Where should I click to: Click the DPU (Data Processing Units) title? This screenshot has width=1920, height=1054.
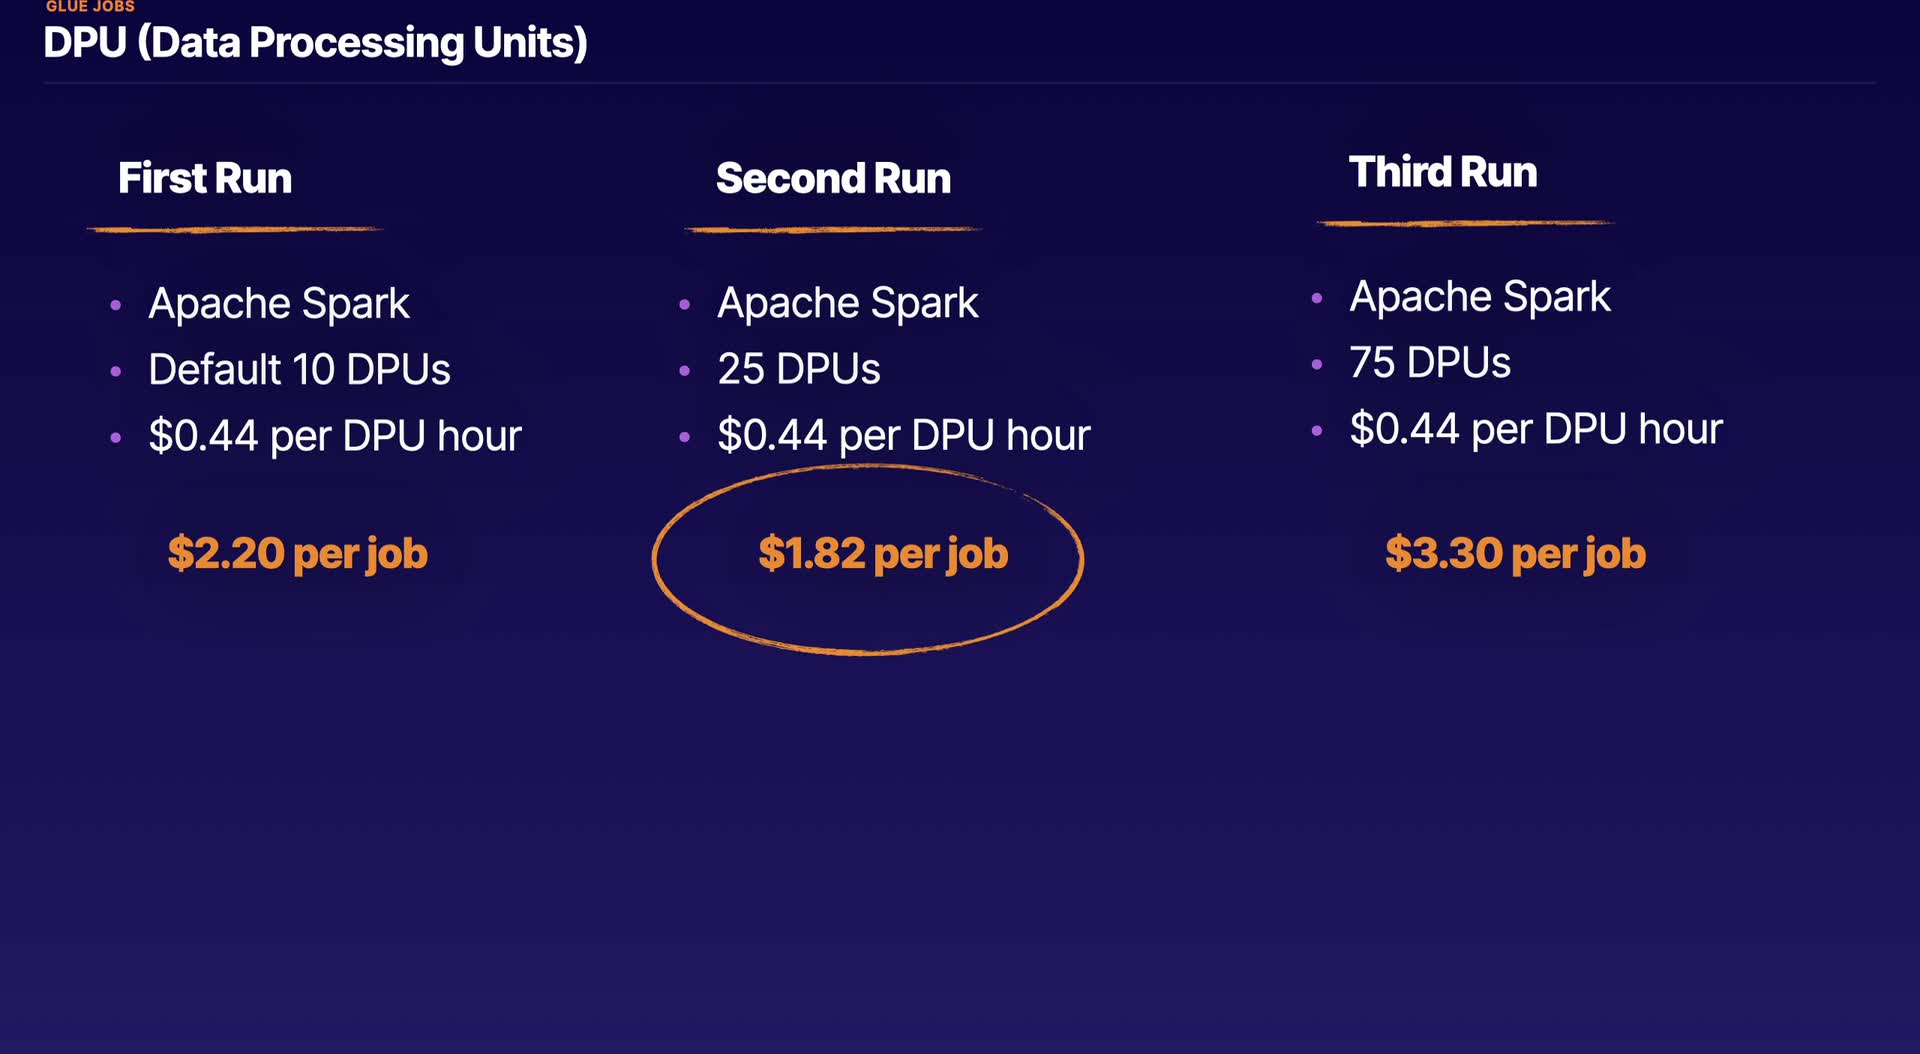pyautogui.click(x=315, y=43)
